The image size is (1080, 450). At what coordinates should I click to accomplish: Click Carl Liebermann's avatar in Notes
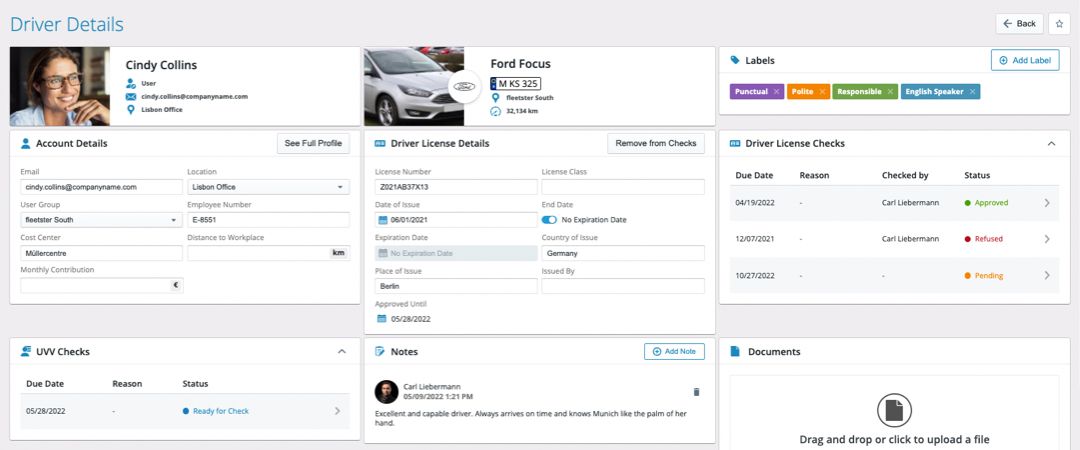tap(386, 391)
